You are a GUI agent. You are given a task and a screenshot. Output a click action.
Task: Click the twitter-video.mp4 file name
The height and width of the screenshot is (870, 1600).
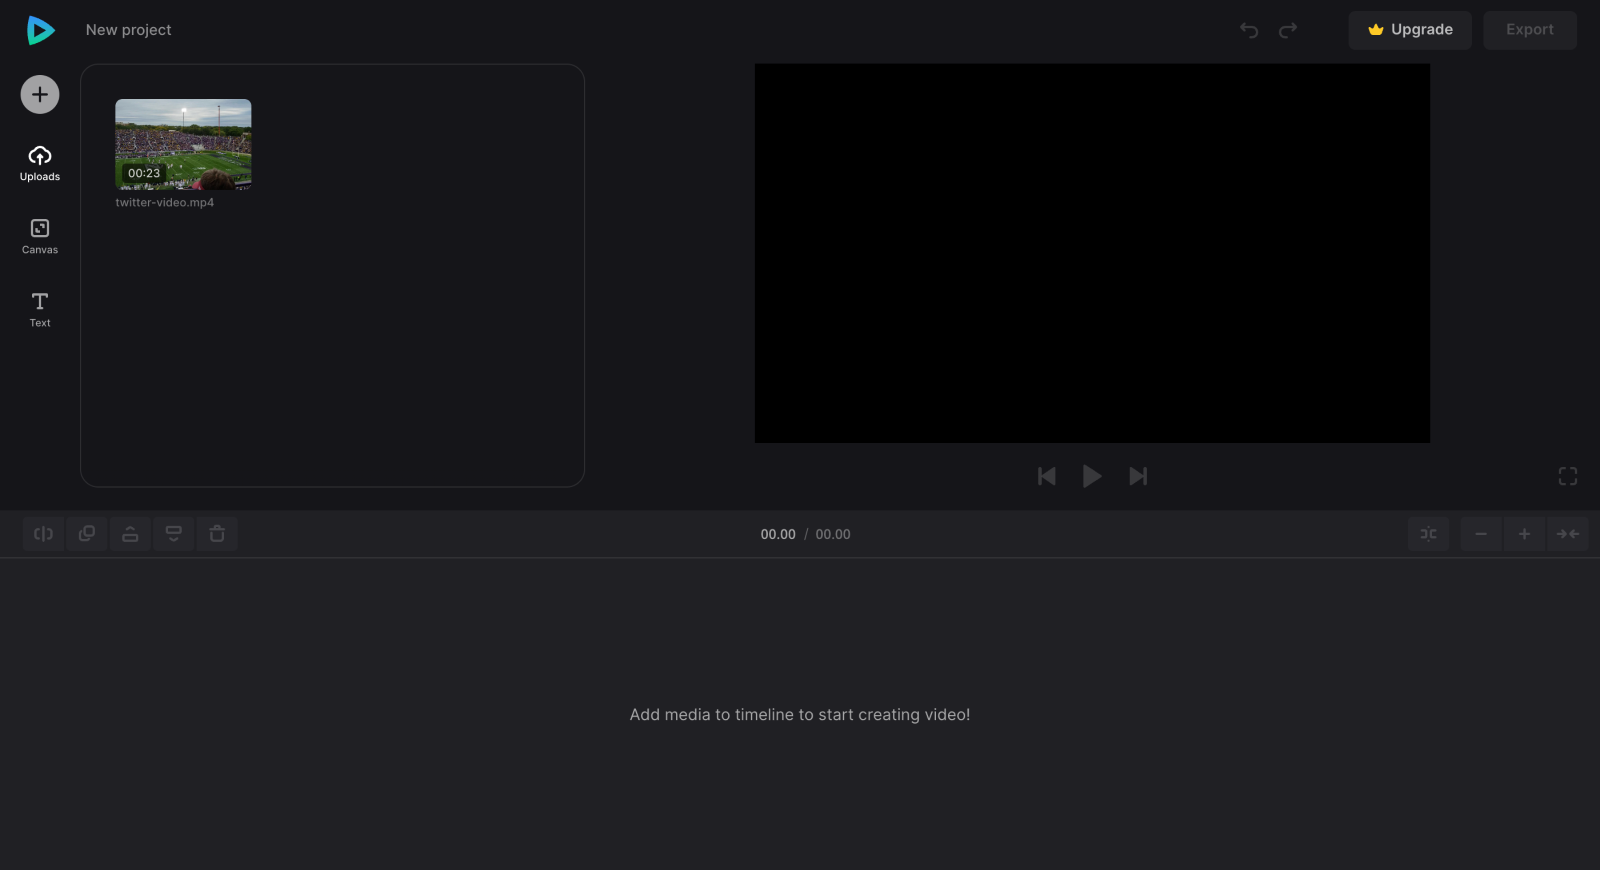[x=165, y=202]
